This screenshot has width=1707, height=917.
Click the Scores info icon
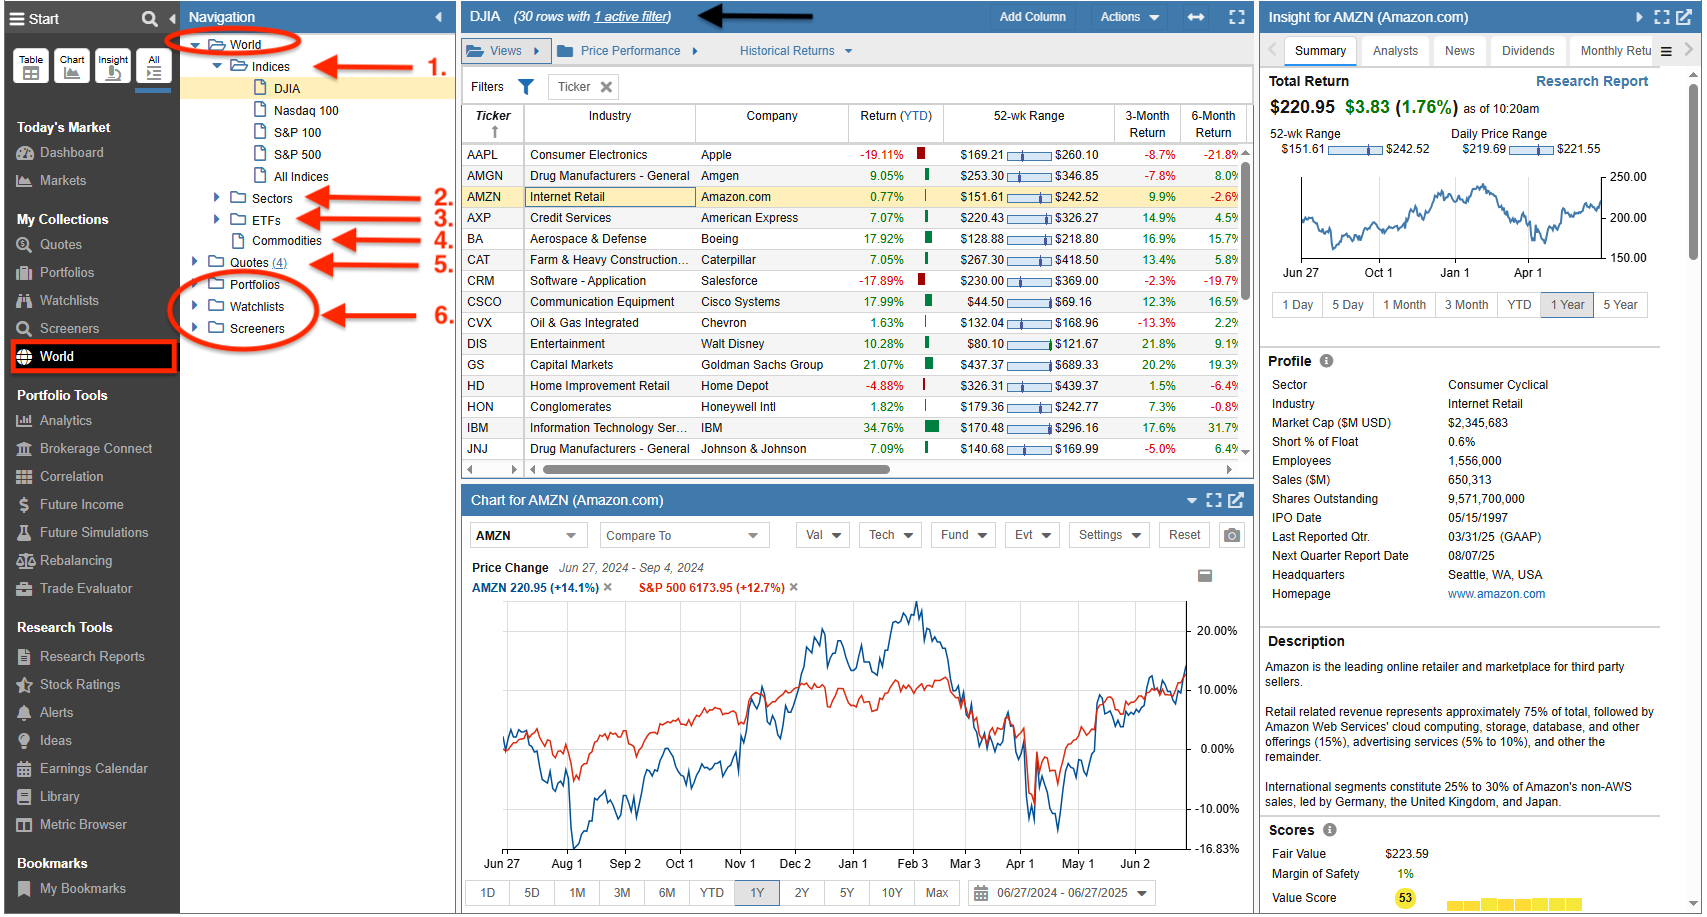1329,830
